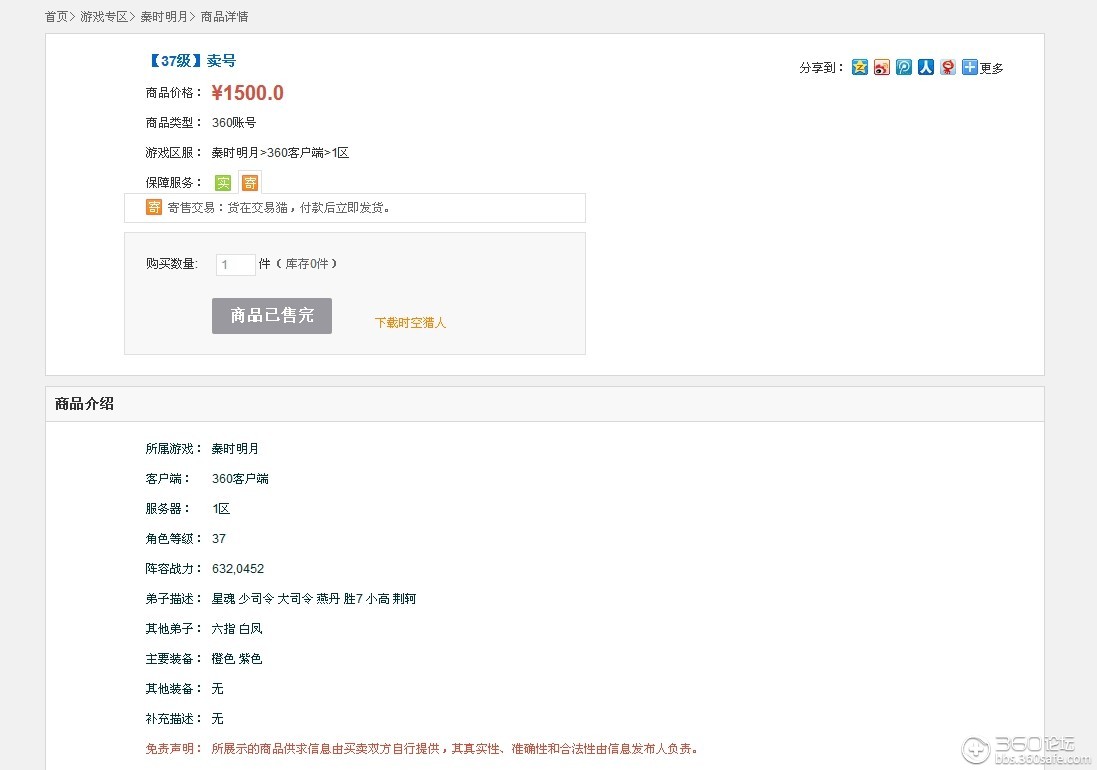Share to Renren icon
This screenshot has width=1097, height=770.
tap(926, 67)
